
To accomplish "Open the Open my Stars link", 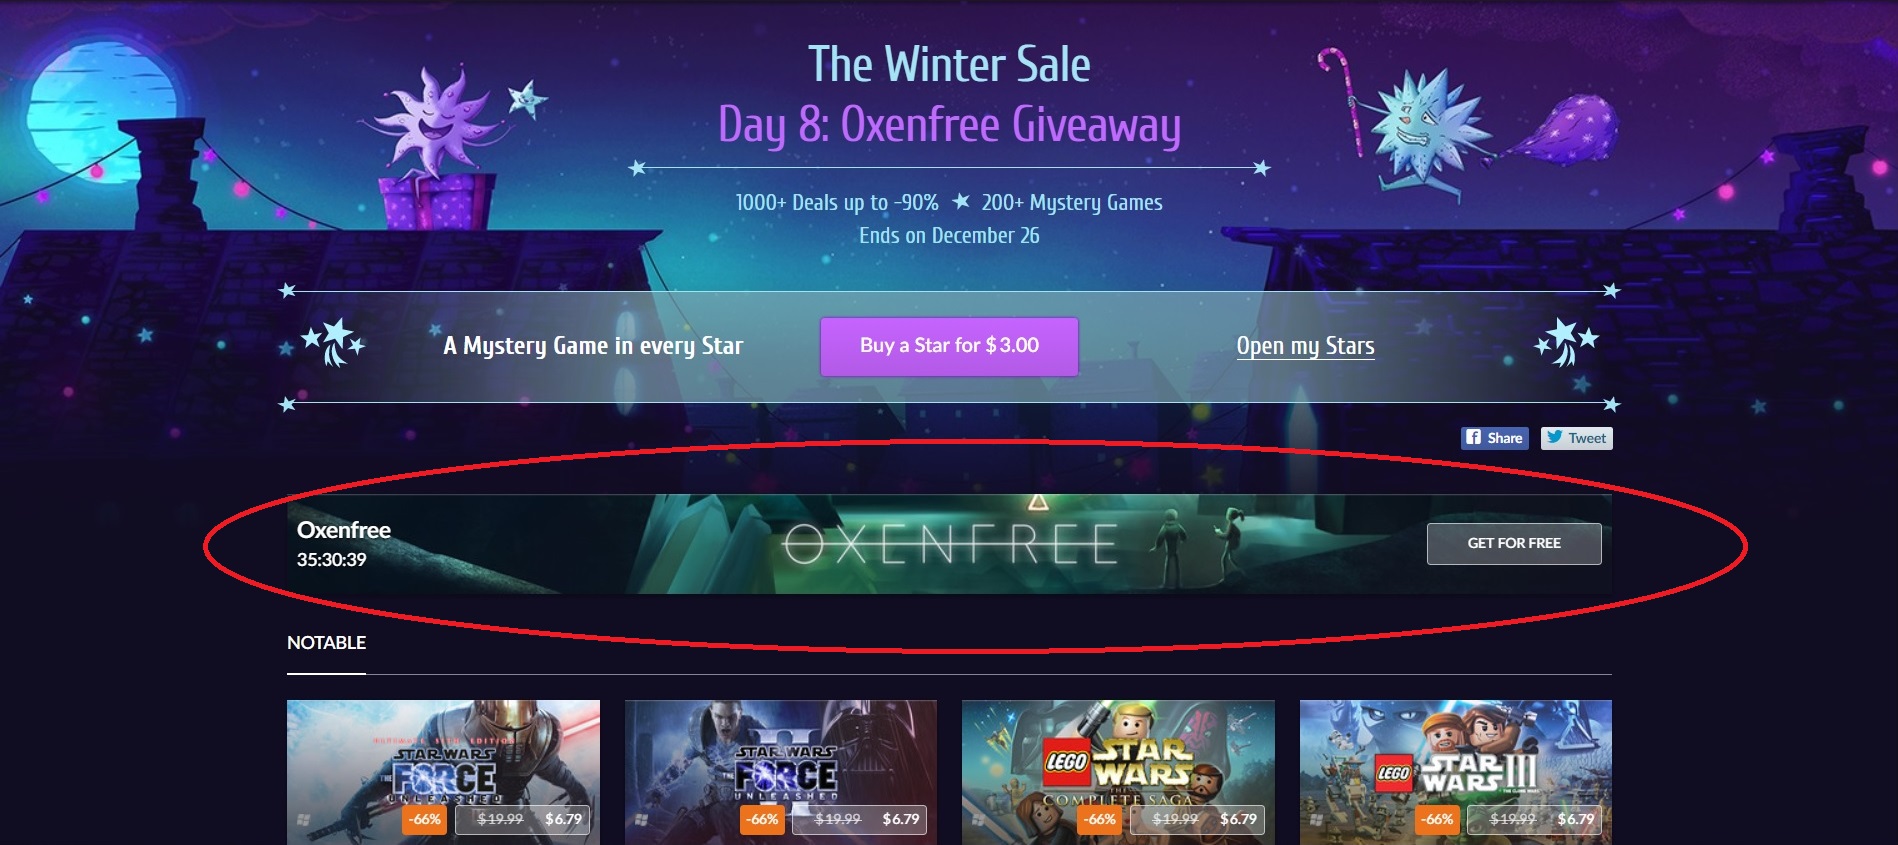I will pos(1305,346).
